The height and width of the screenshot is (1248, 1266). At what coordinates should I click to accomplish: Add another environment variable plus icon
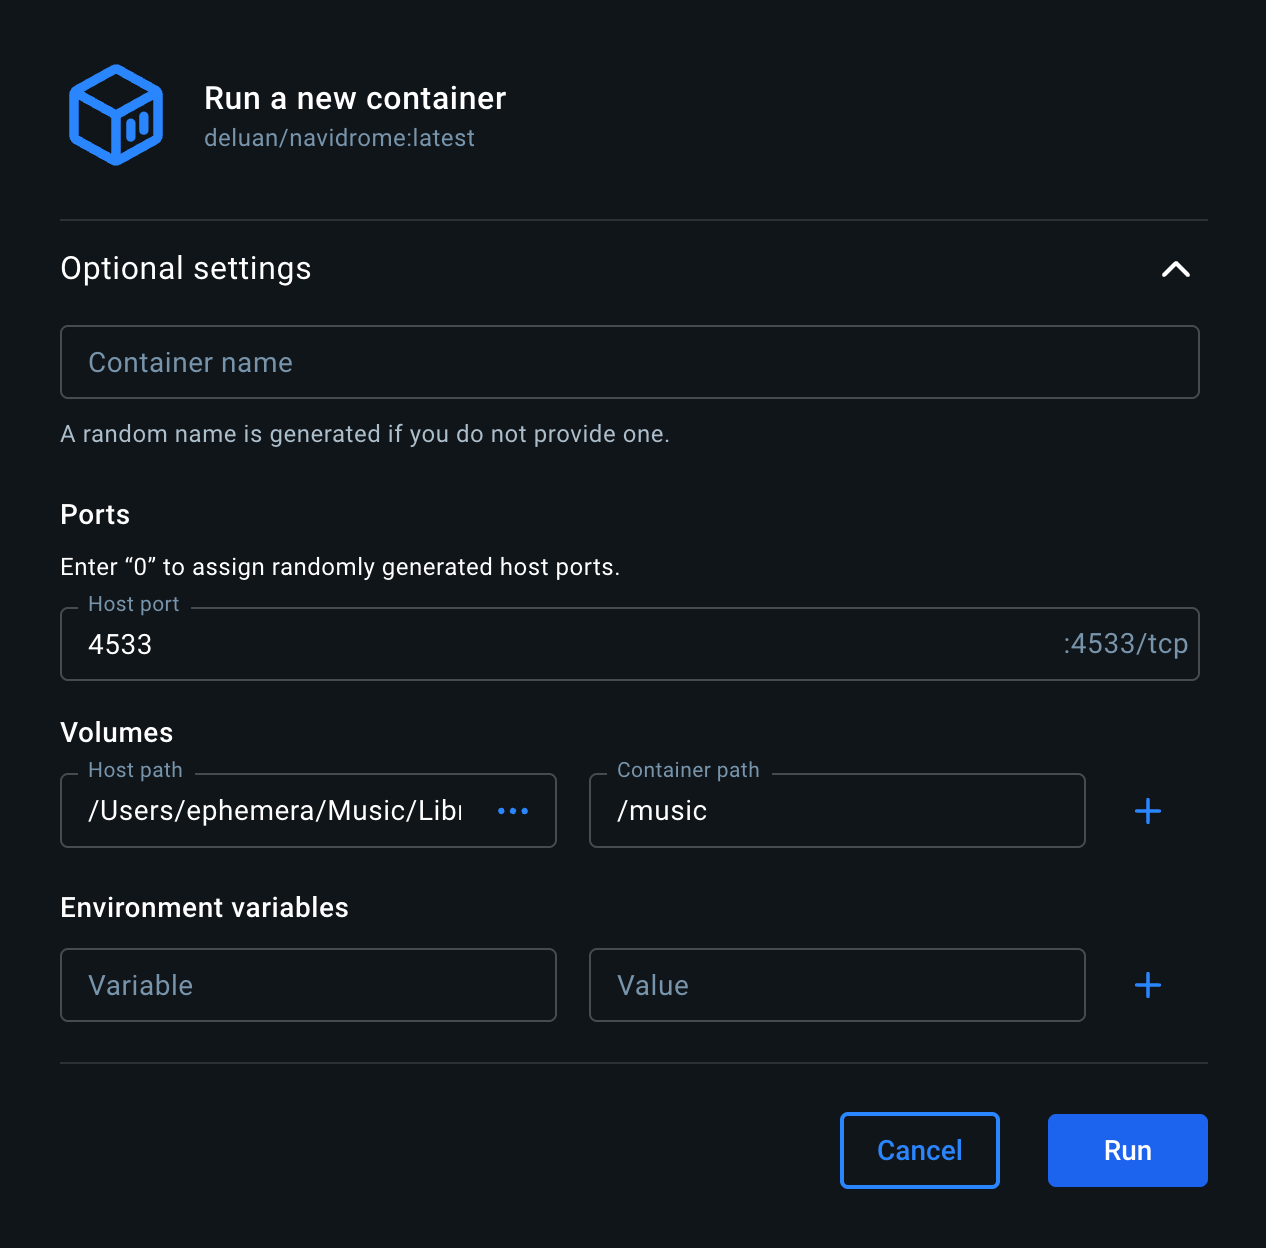[1148, 985]
